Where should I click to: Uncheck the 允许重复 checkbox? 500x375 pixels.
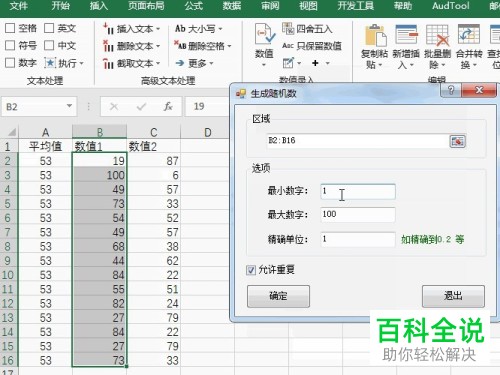coord(251,270)
